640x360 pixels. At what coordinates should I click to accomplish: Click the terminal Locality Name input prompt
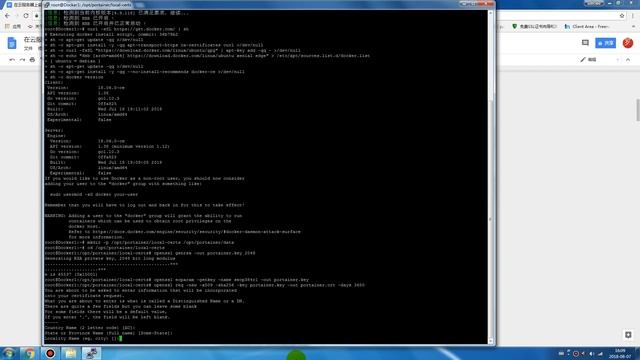pos(82,338)
